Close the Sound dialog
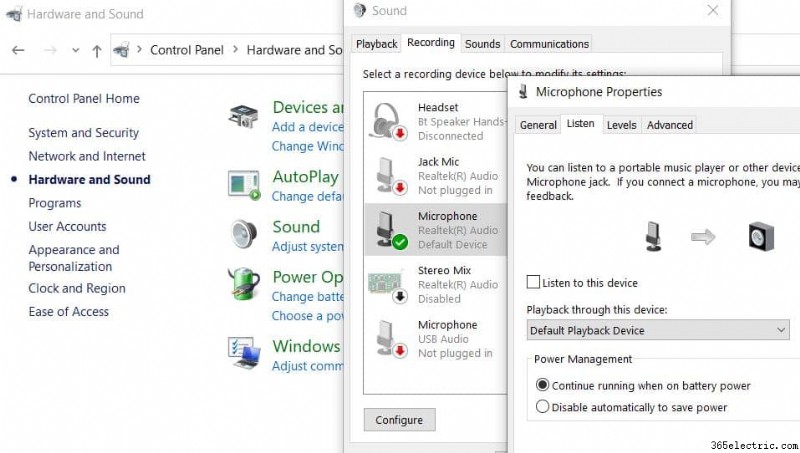Viewport: 800px width, 453px height. (713, 10)
